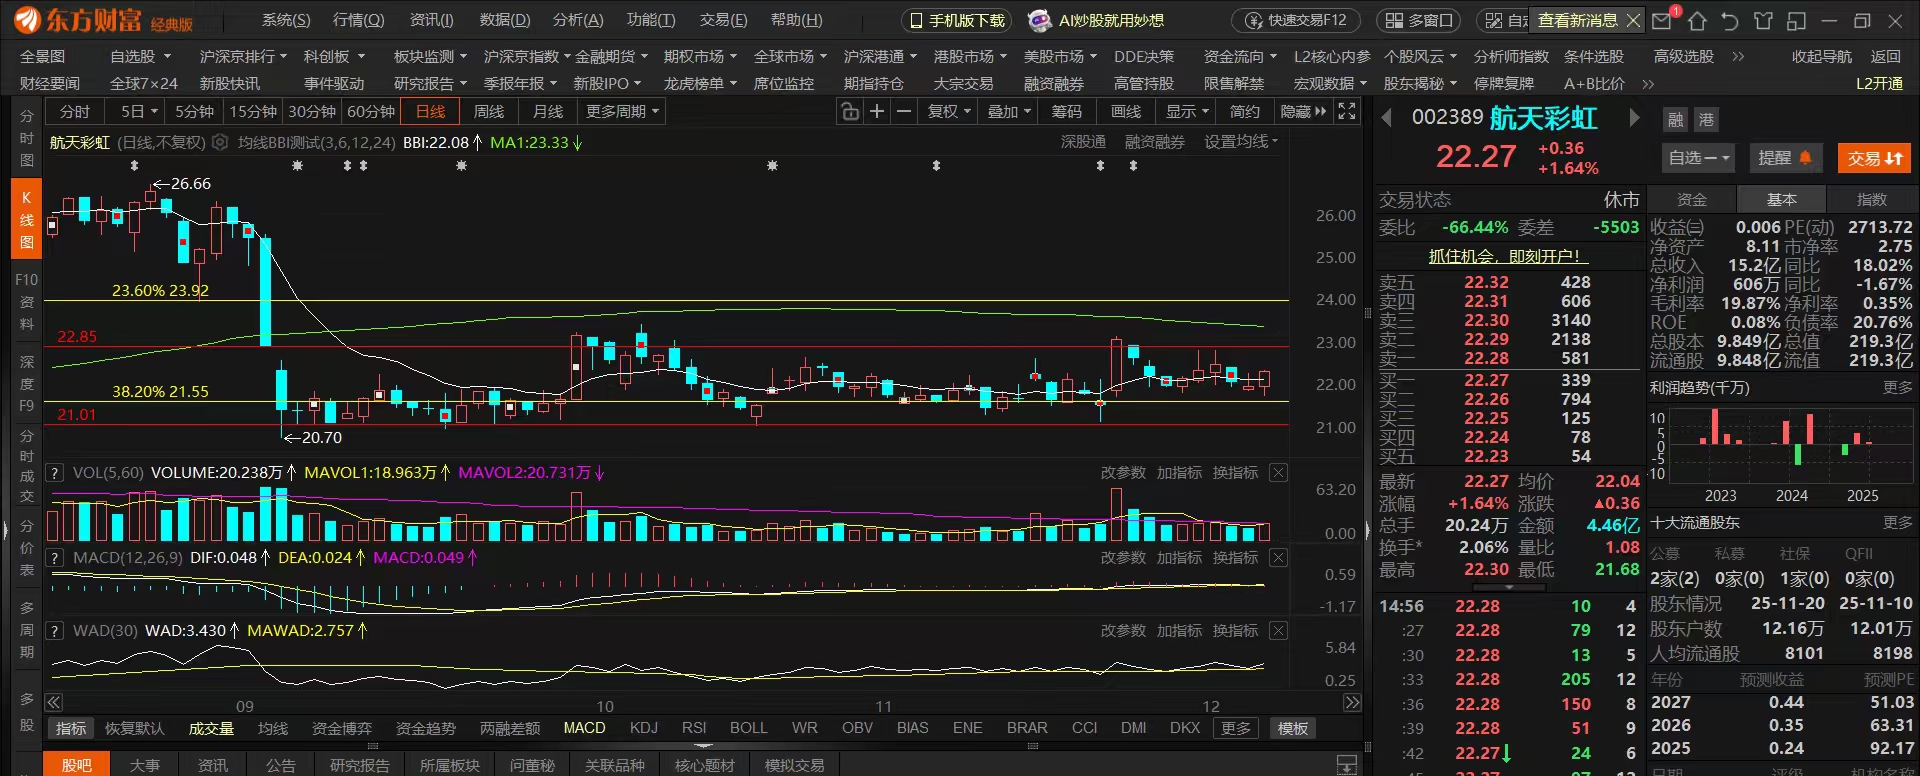Enter fullscreen chart mode
Viewport: 1920px width, 776px height.
pyautogui.click(x=1347, y=112)
